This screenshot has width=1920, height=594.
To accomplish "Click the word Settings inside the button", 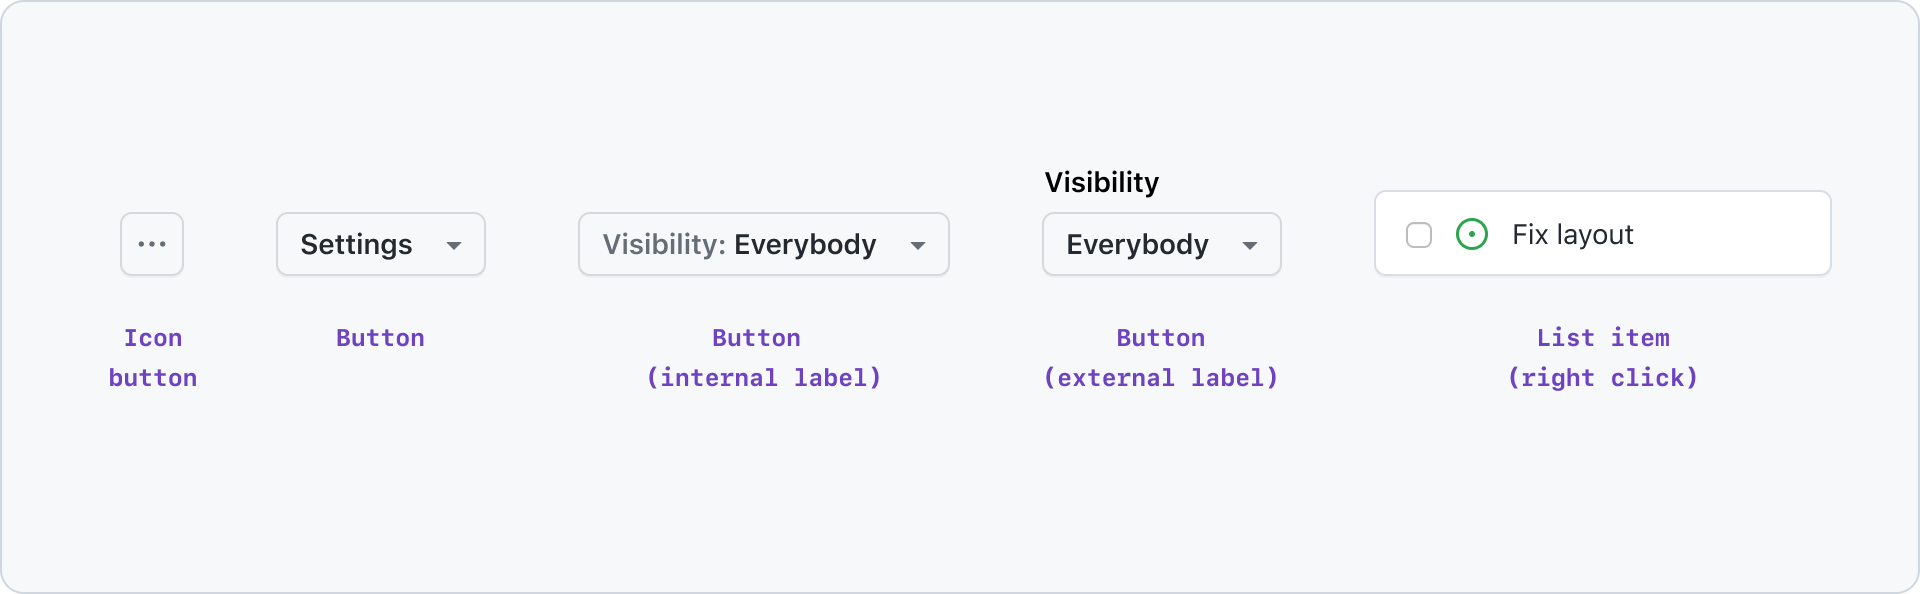I will point(356,245).
